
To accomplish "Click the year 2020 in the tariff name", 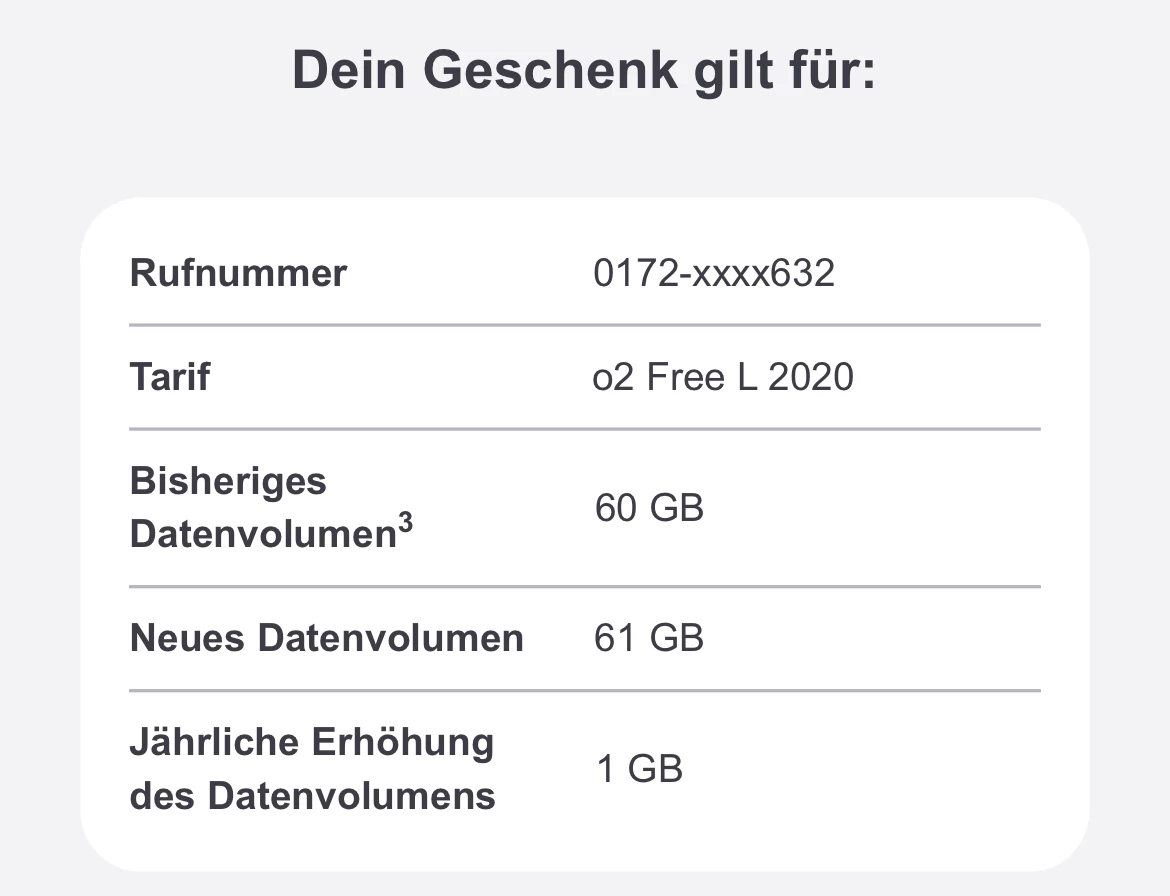I will 811,377.
